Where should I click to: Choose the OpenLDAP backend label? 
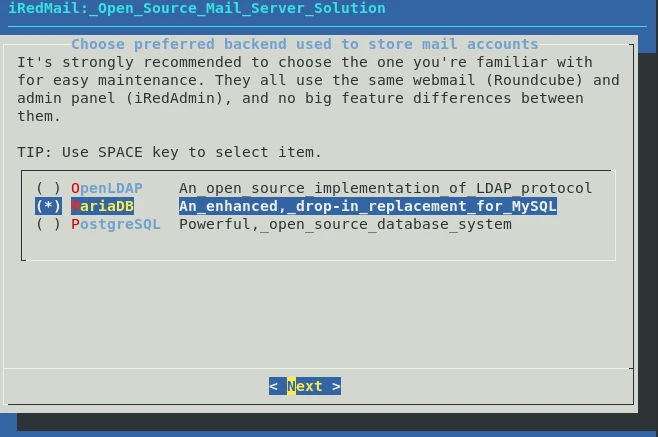[x=107, y=188]
